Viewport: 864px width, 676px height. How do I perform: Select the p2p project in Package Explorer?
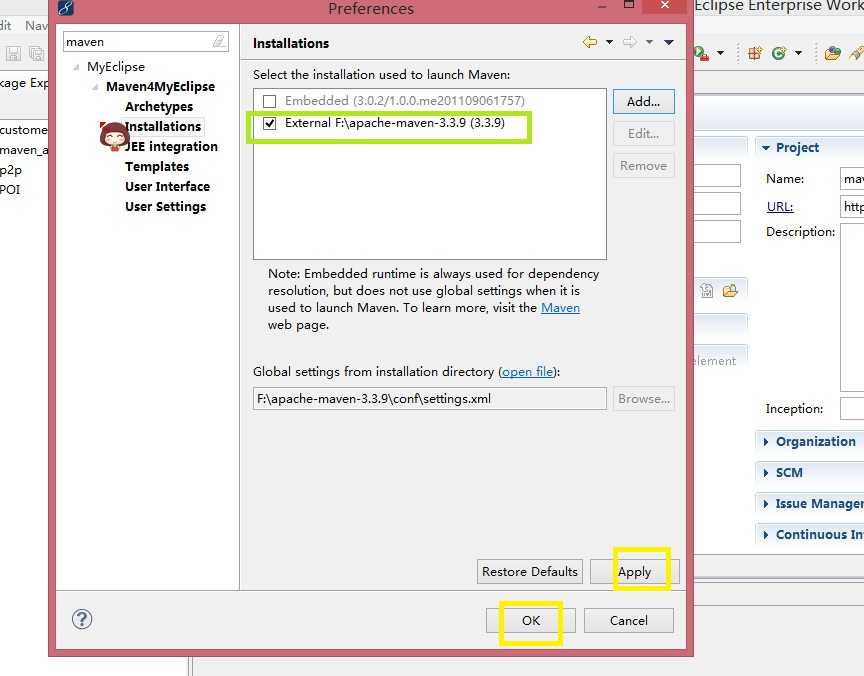click(x=11, y=170)
